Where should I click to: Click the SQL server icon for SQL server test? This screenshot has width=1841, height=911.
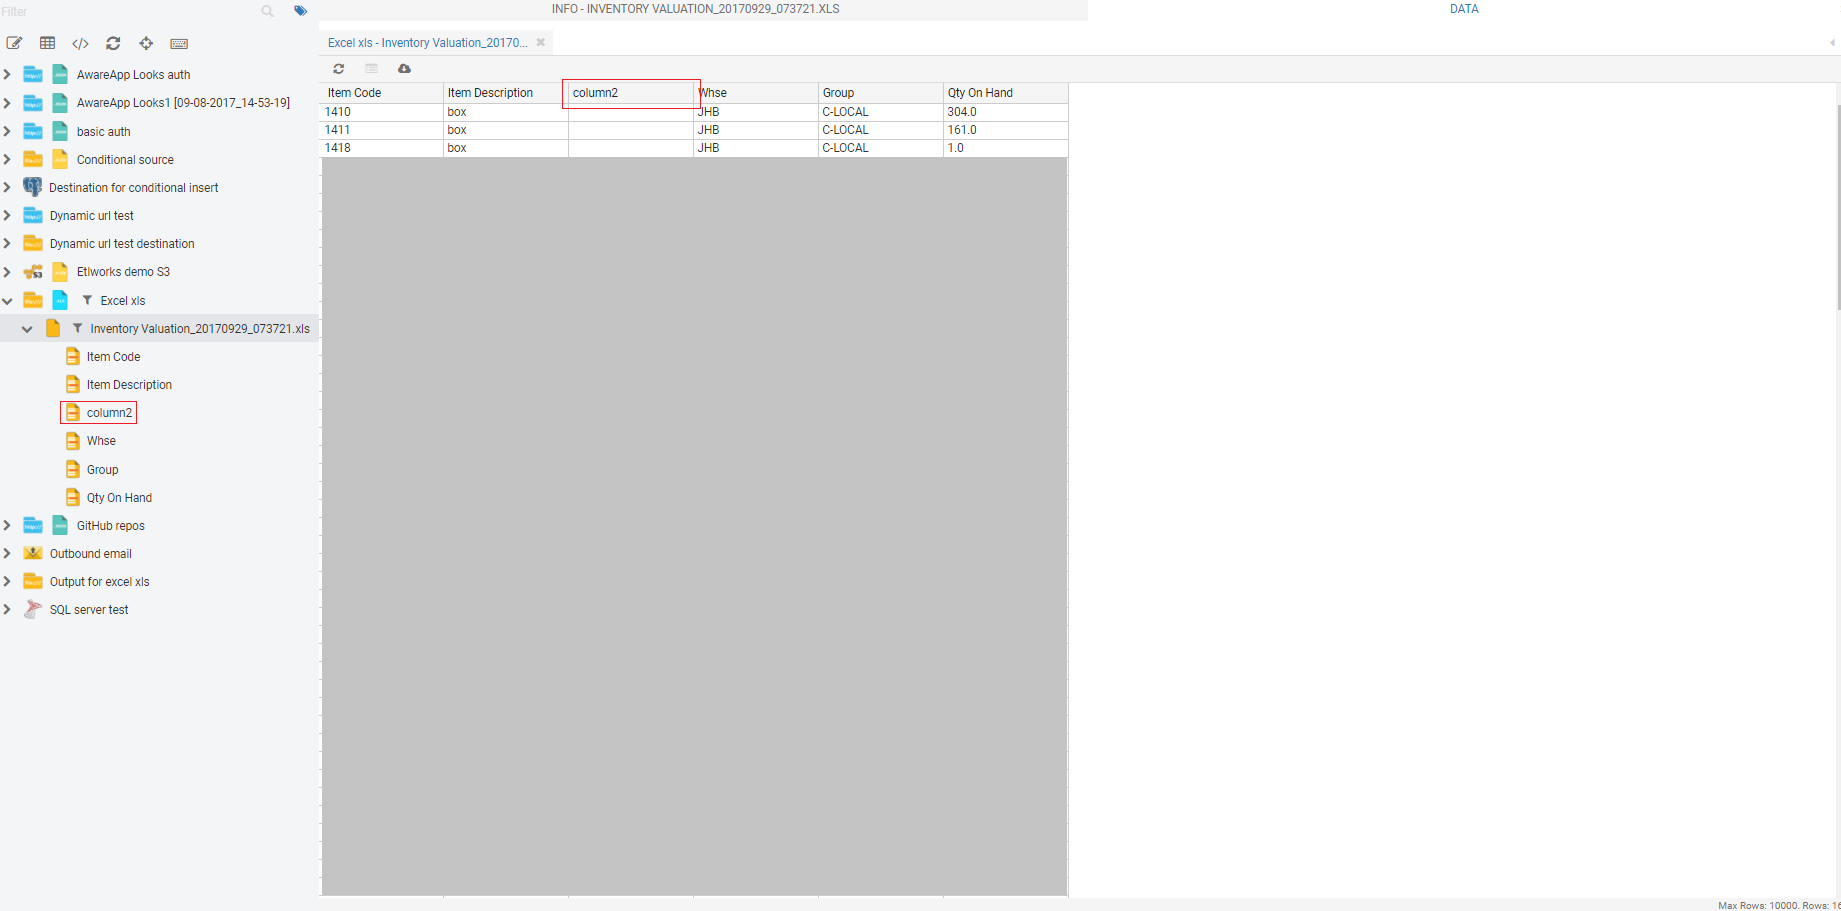point(32,609)
